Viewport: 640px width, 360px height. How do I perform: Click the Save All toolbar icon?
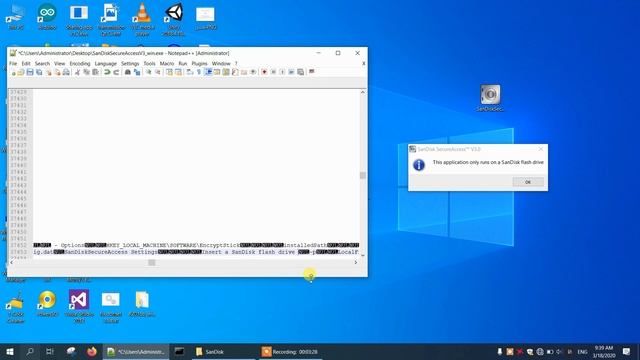point(39,72)
